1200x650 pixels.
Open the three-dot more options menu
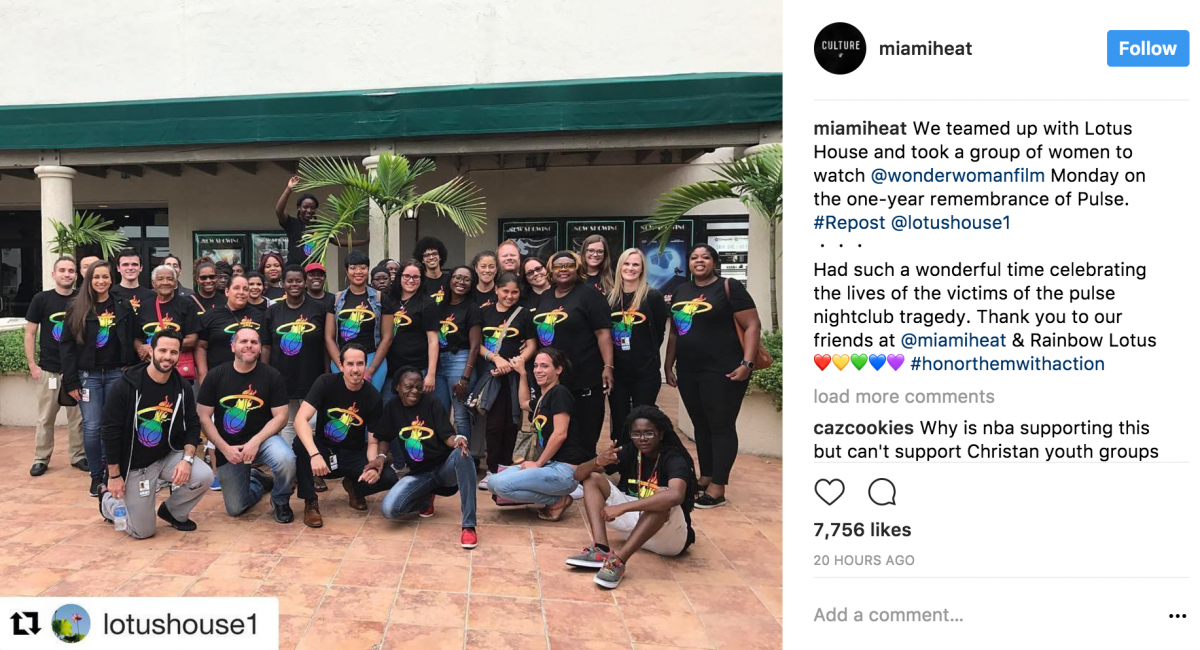pos(1177,616)
